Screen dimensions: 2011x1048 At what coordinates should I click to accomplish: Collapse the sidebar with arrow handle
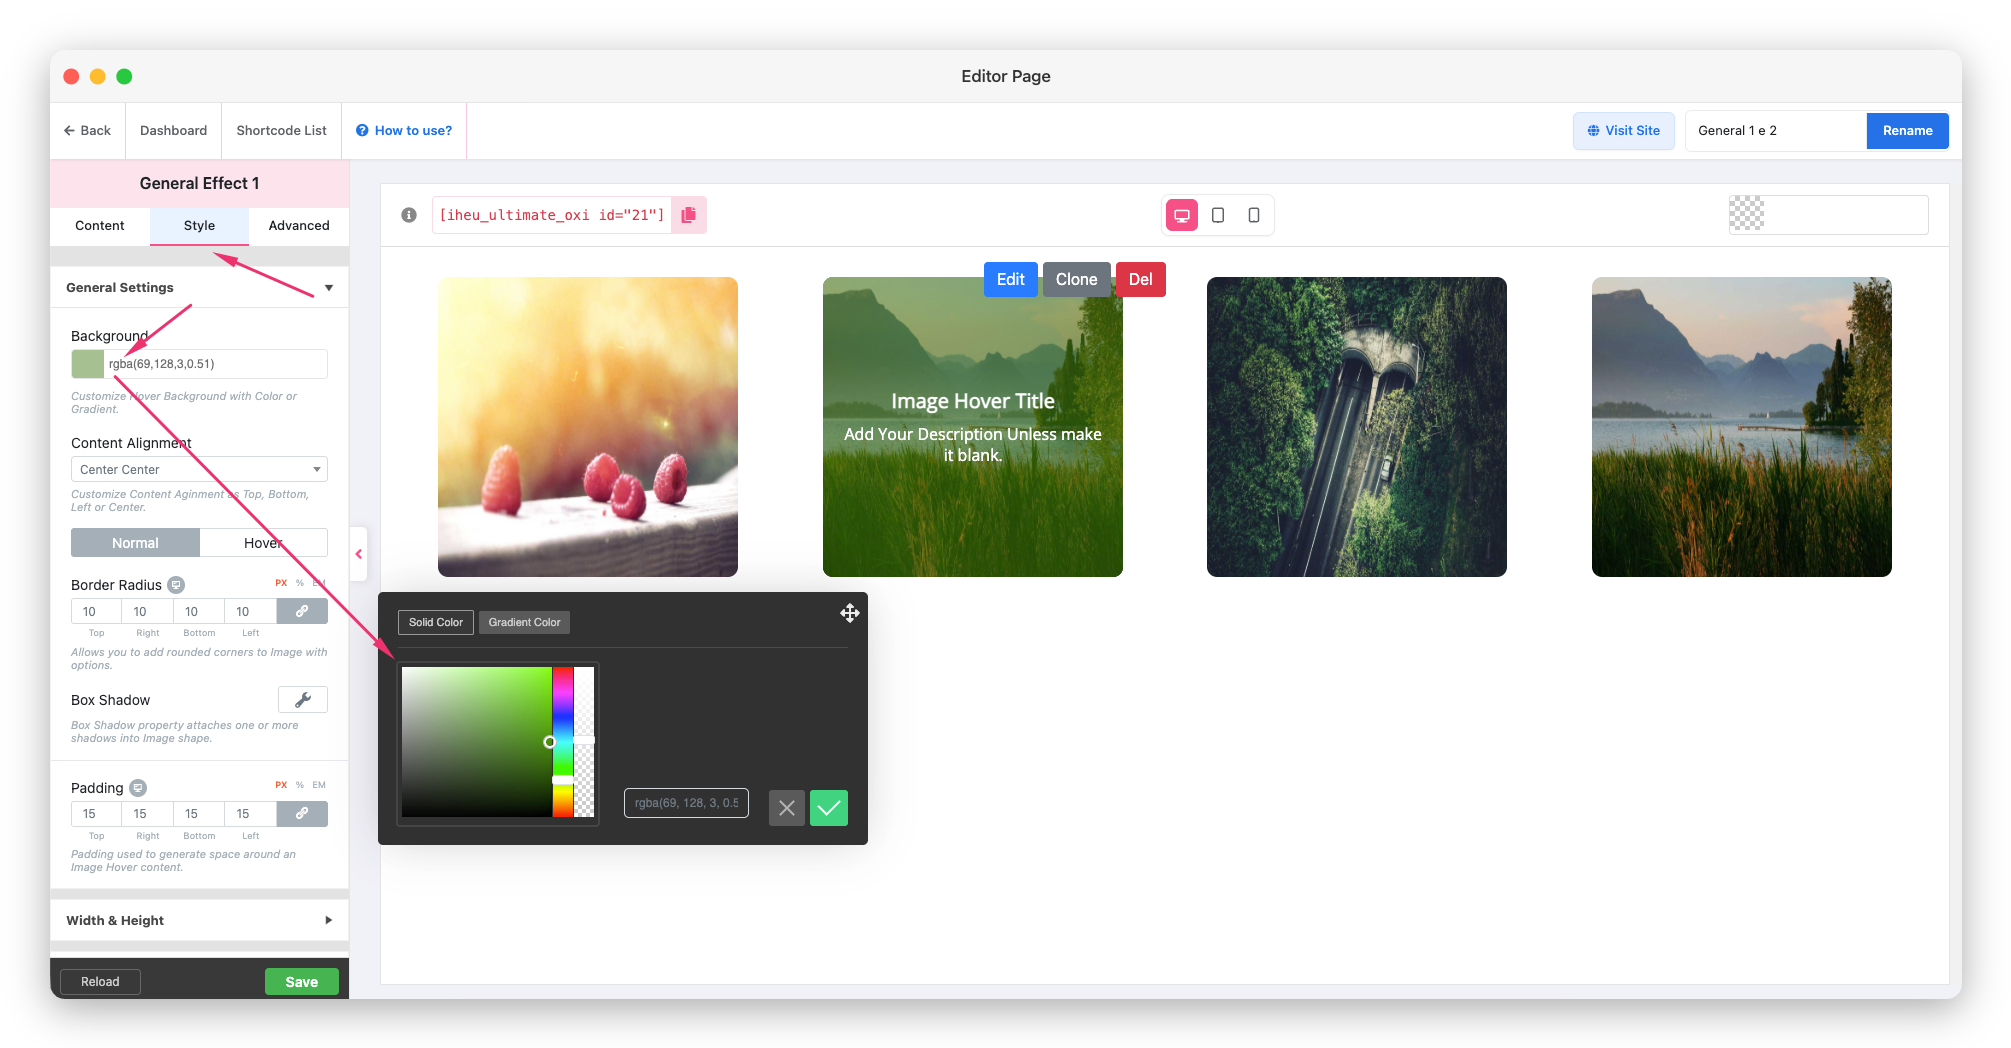click(x=359, y=554)
